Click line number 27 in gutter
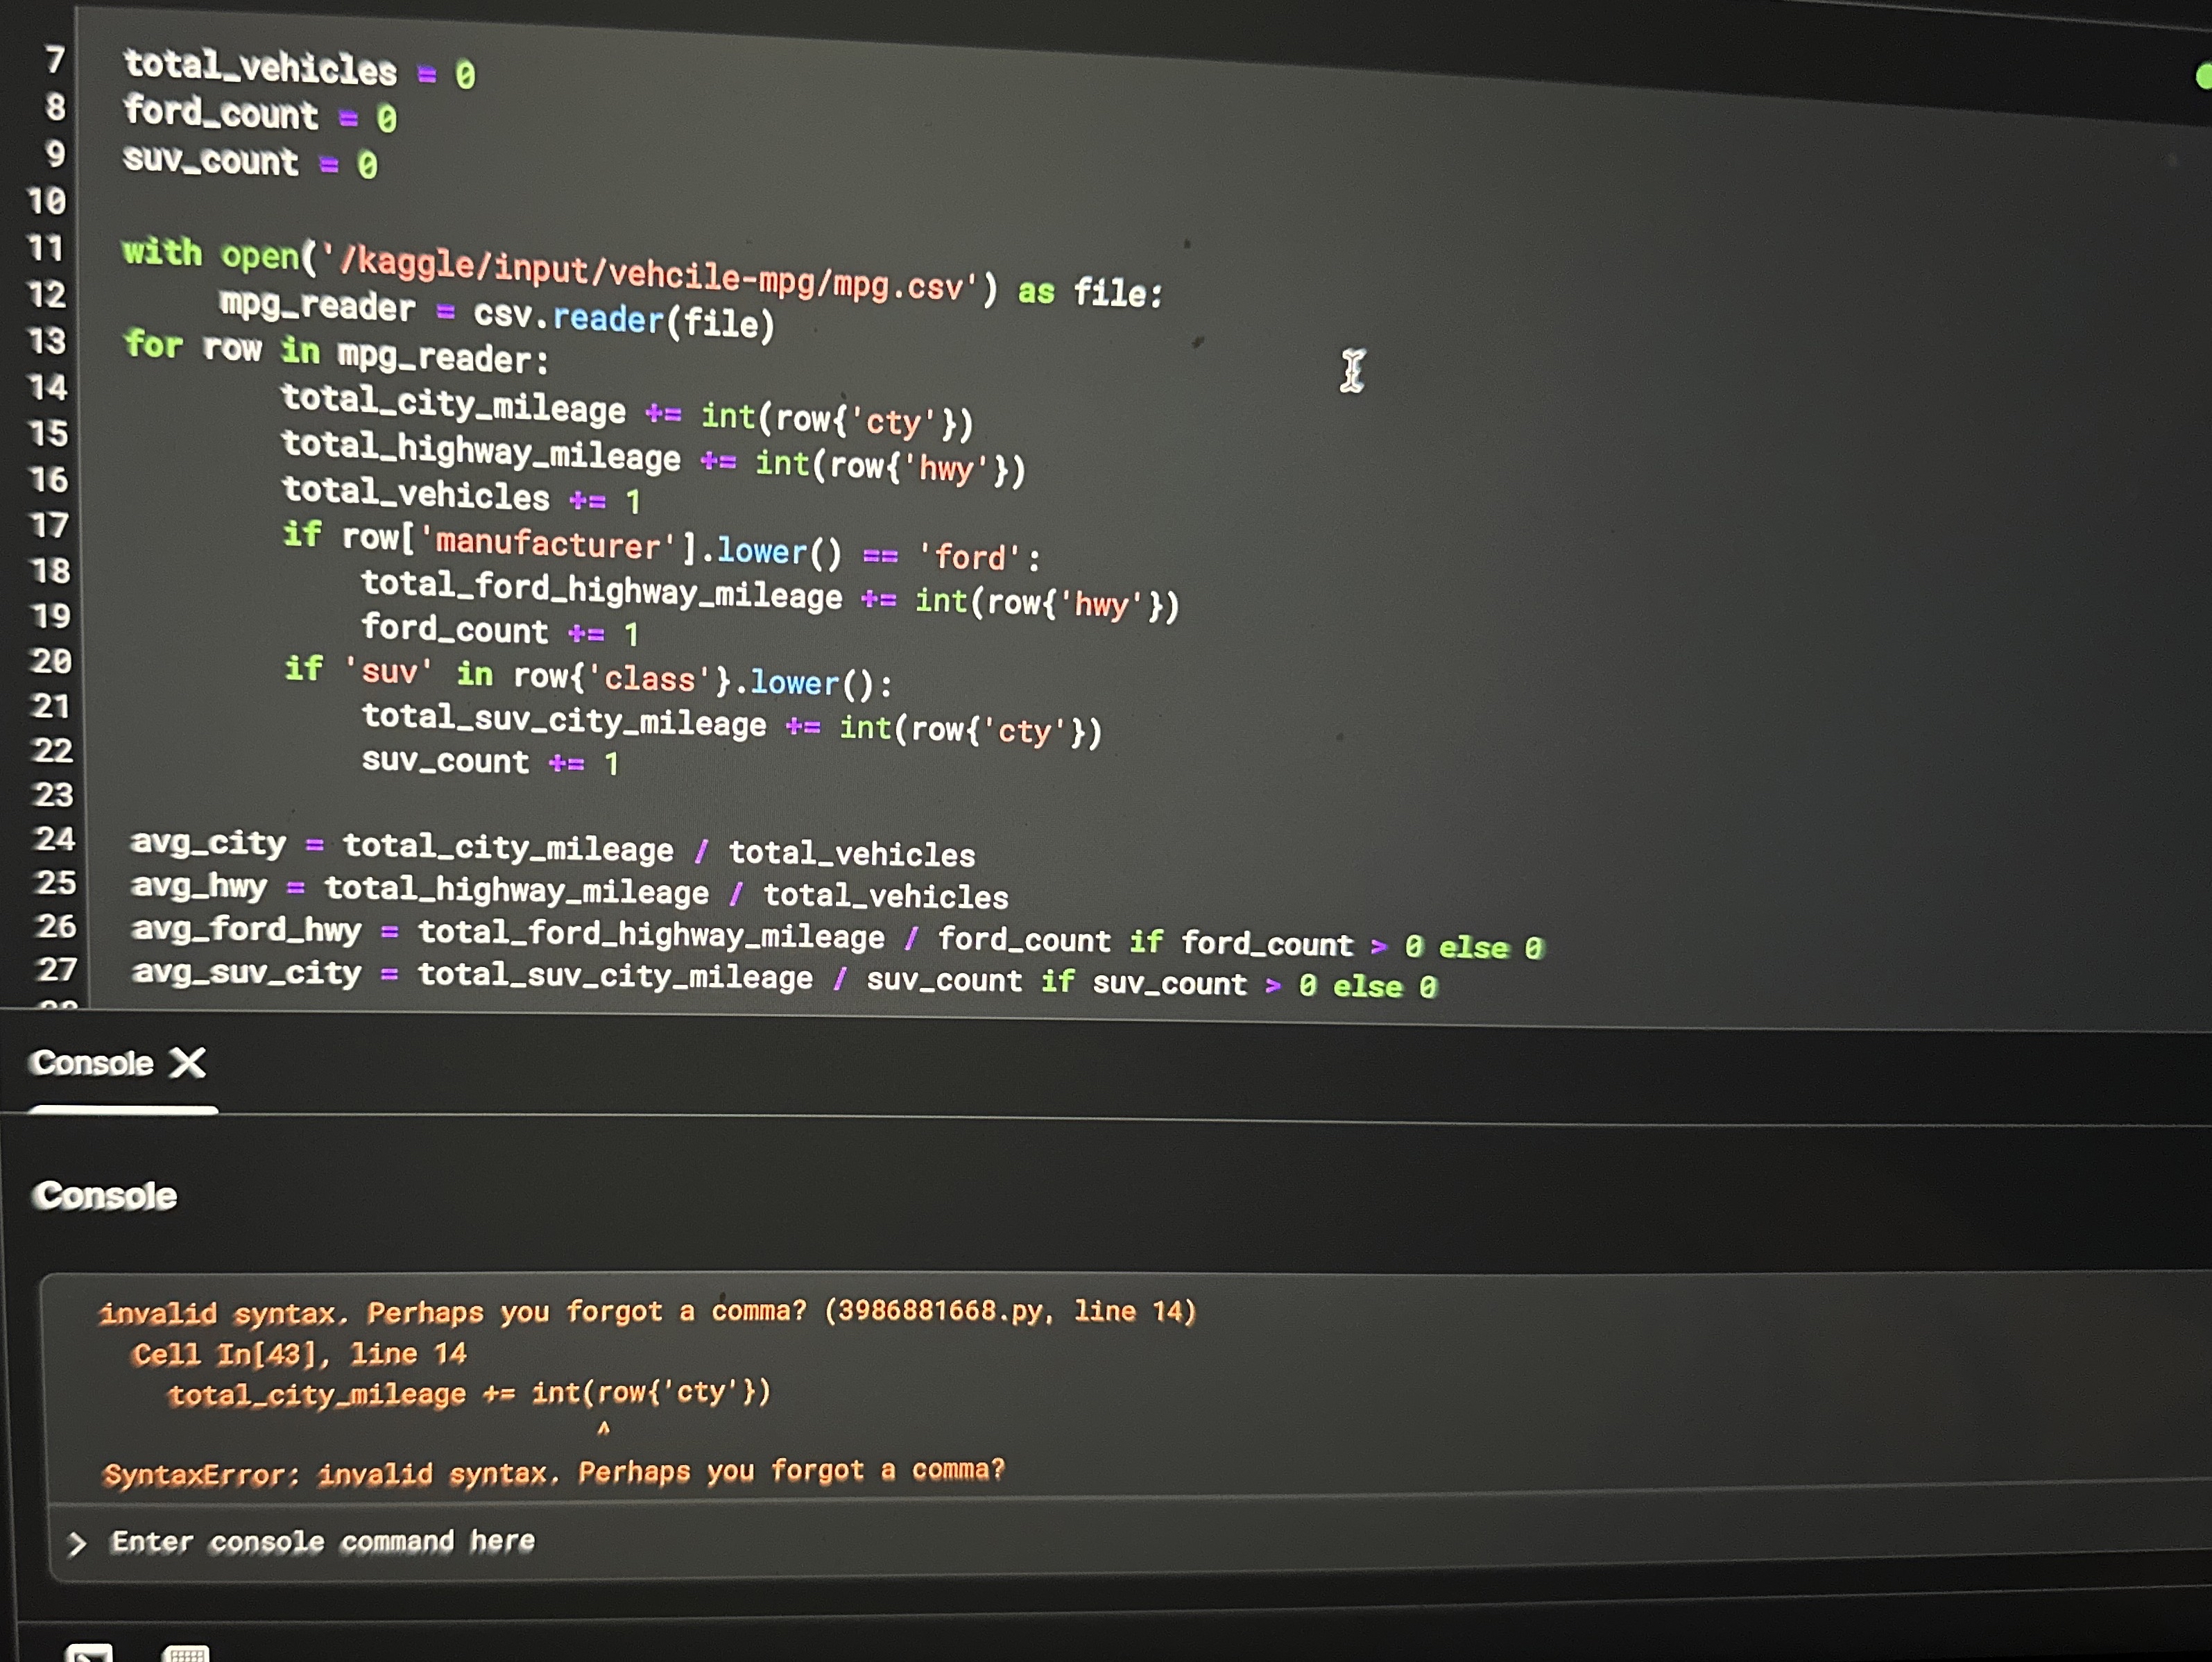The height and width of the screenshot is (1662, 2212). [56, 969]
